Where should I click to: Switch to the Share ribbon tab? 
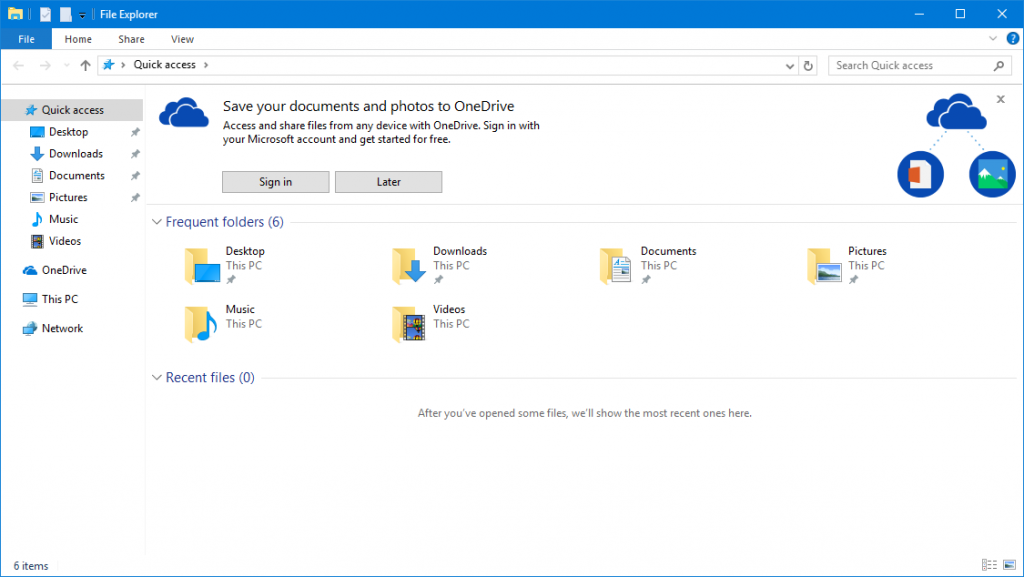(x=130, y=39)
